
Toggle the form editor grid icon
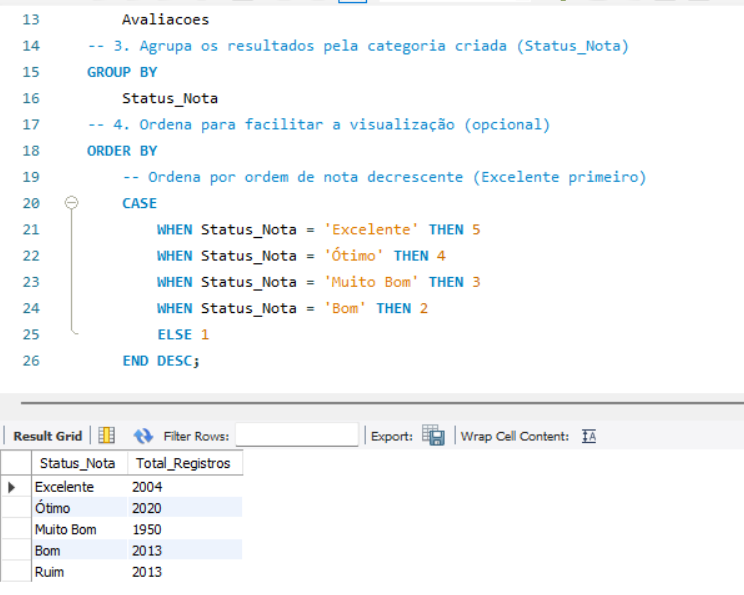(x=106, y=435)
